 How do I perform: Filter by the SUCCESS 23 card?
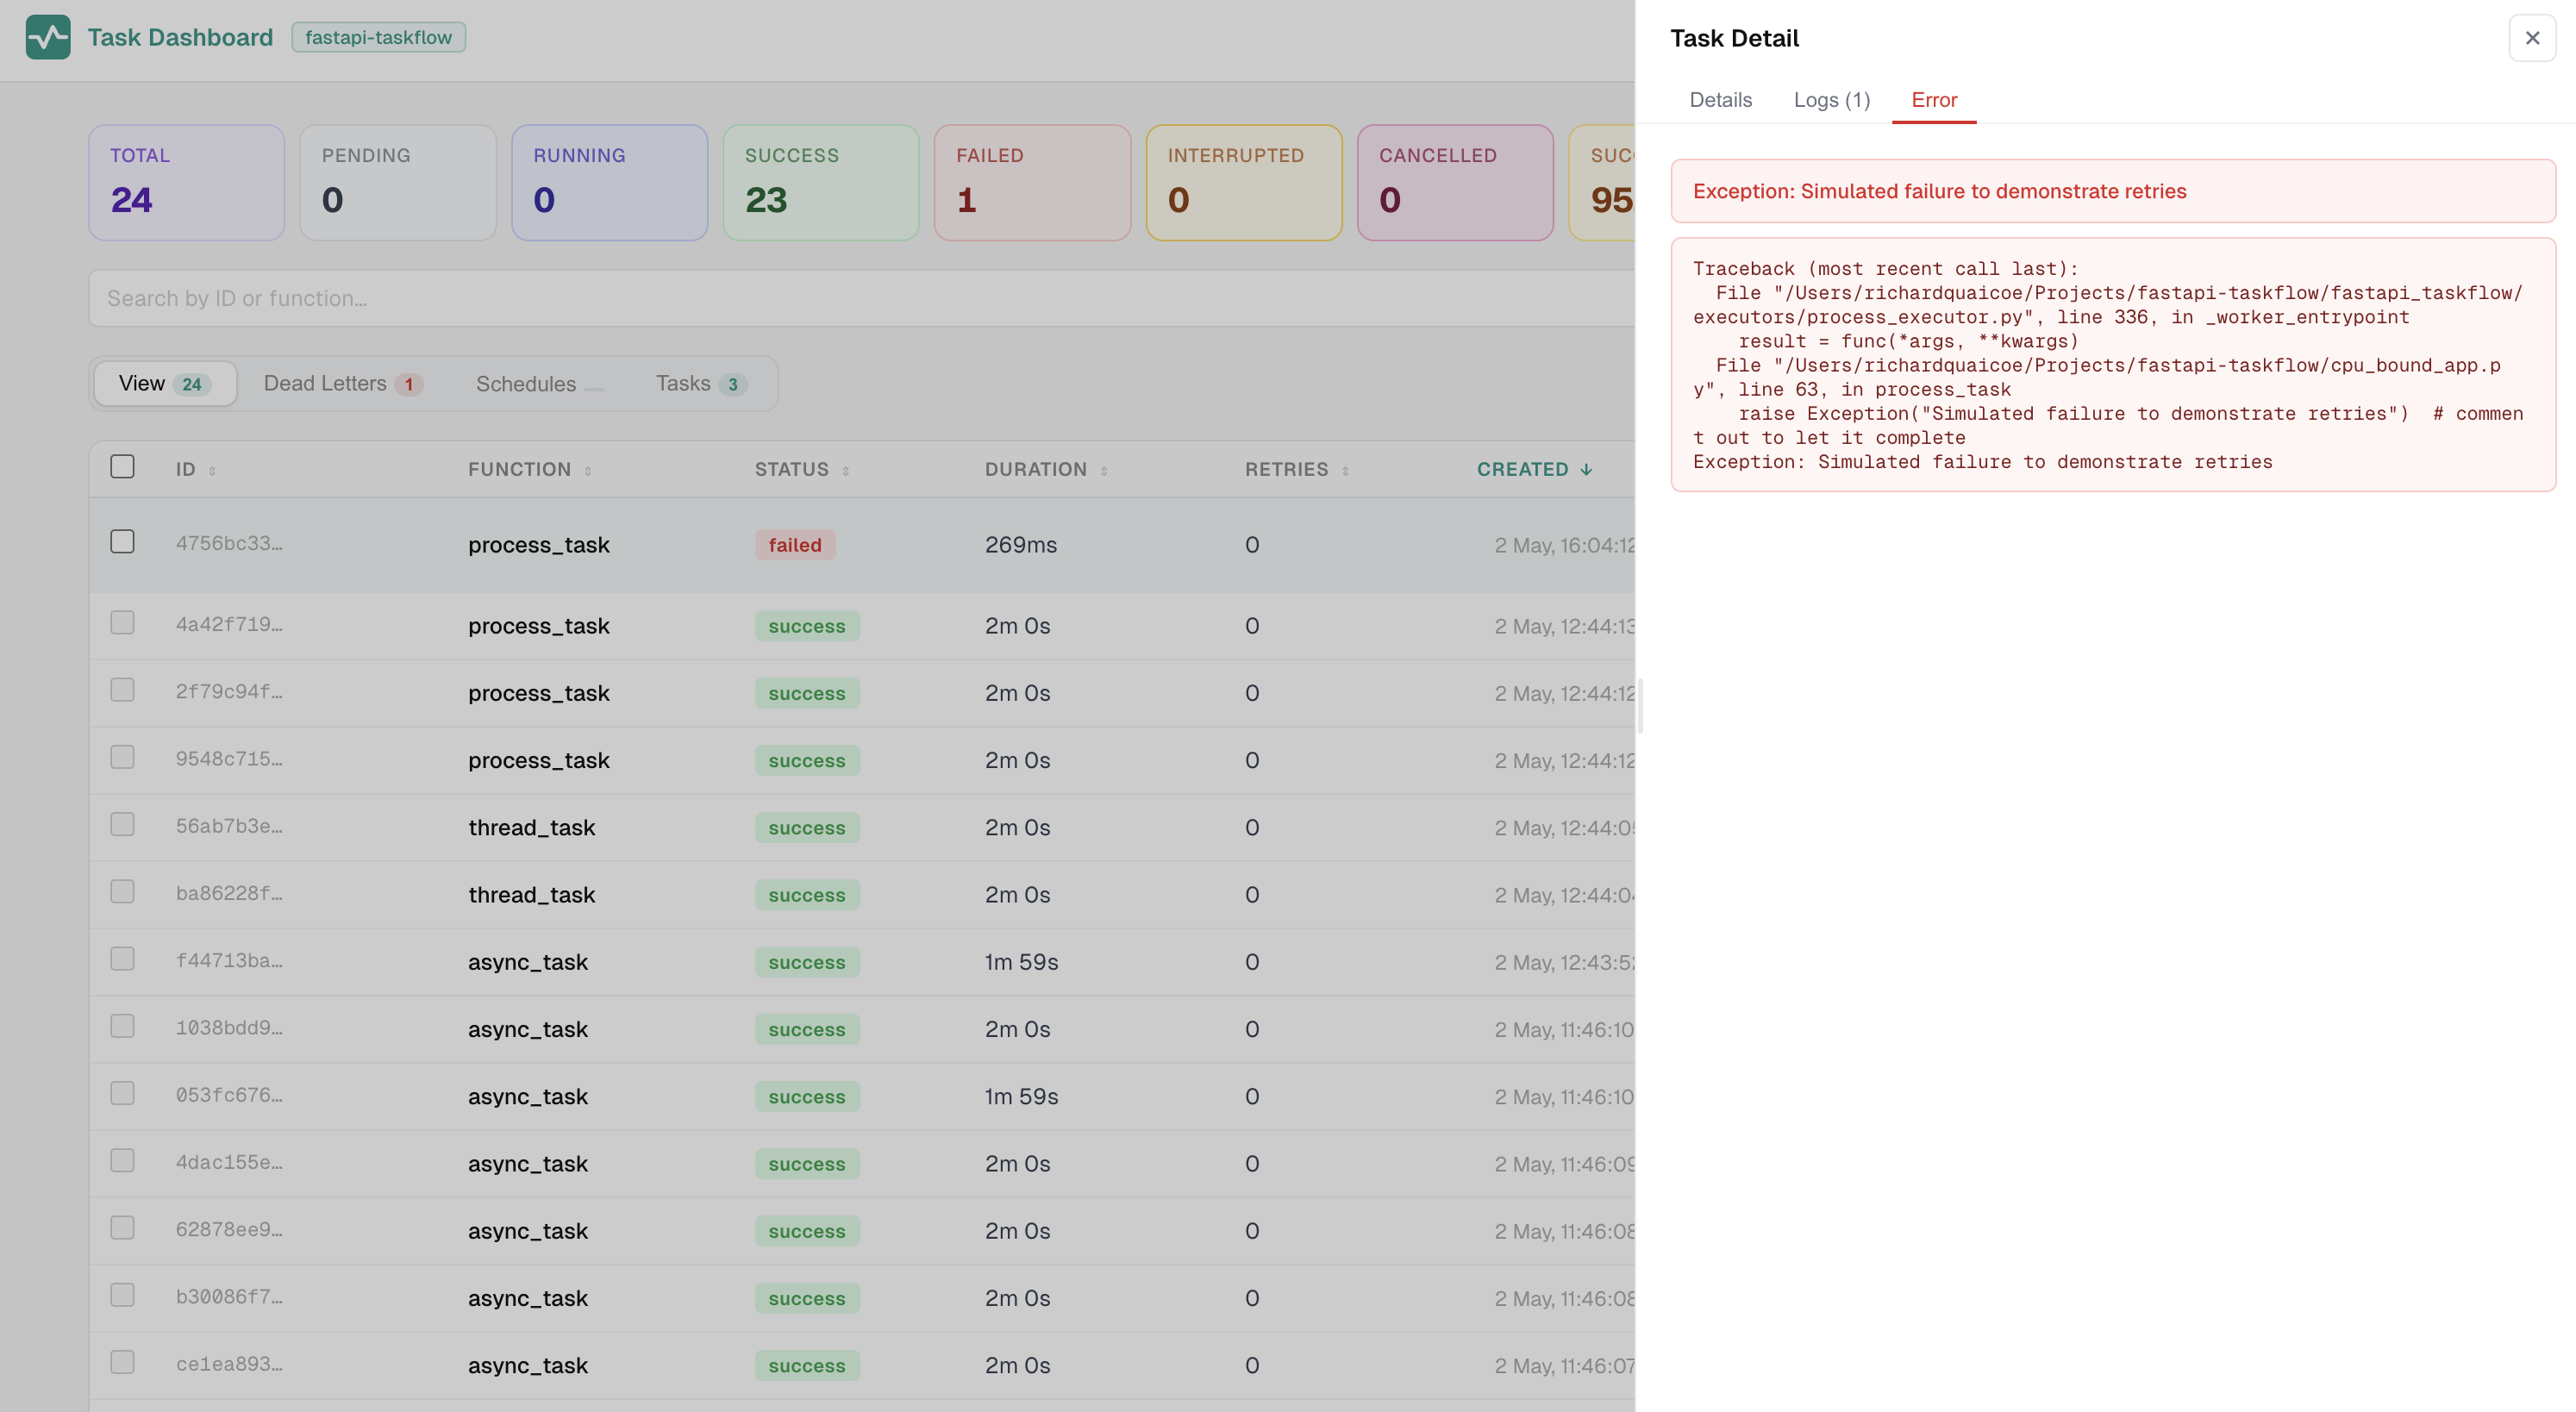pos(821,182)
